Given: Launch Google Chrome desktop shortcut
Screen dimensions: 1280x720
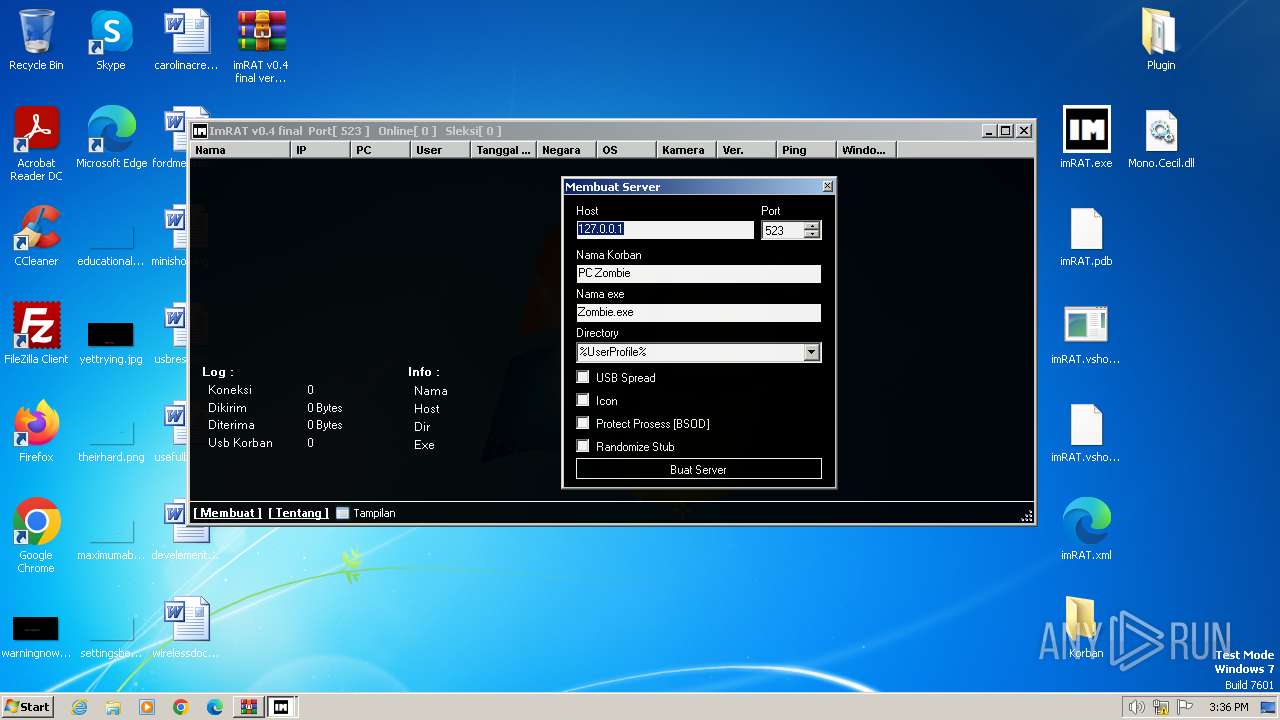Looking at the screenshot, I should coord(36,536).
